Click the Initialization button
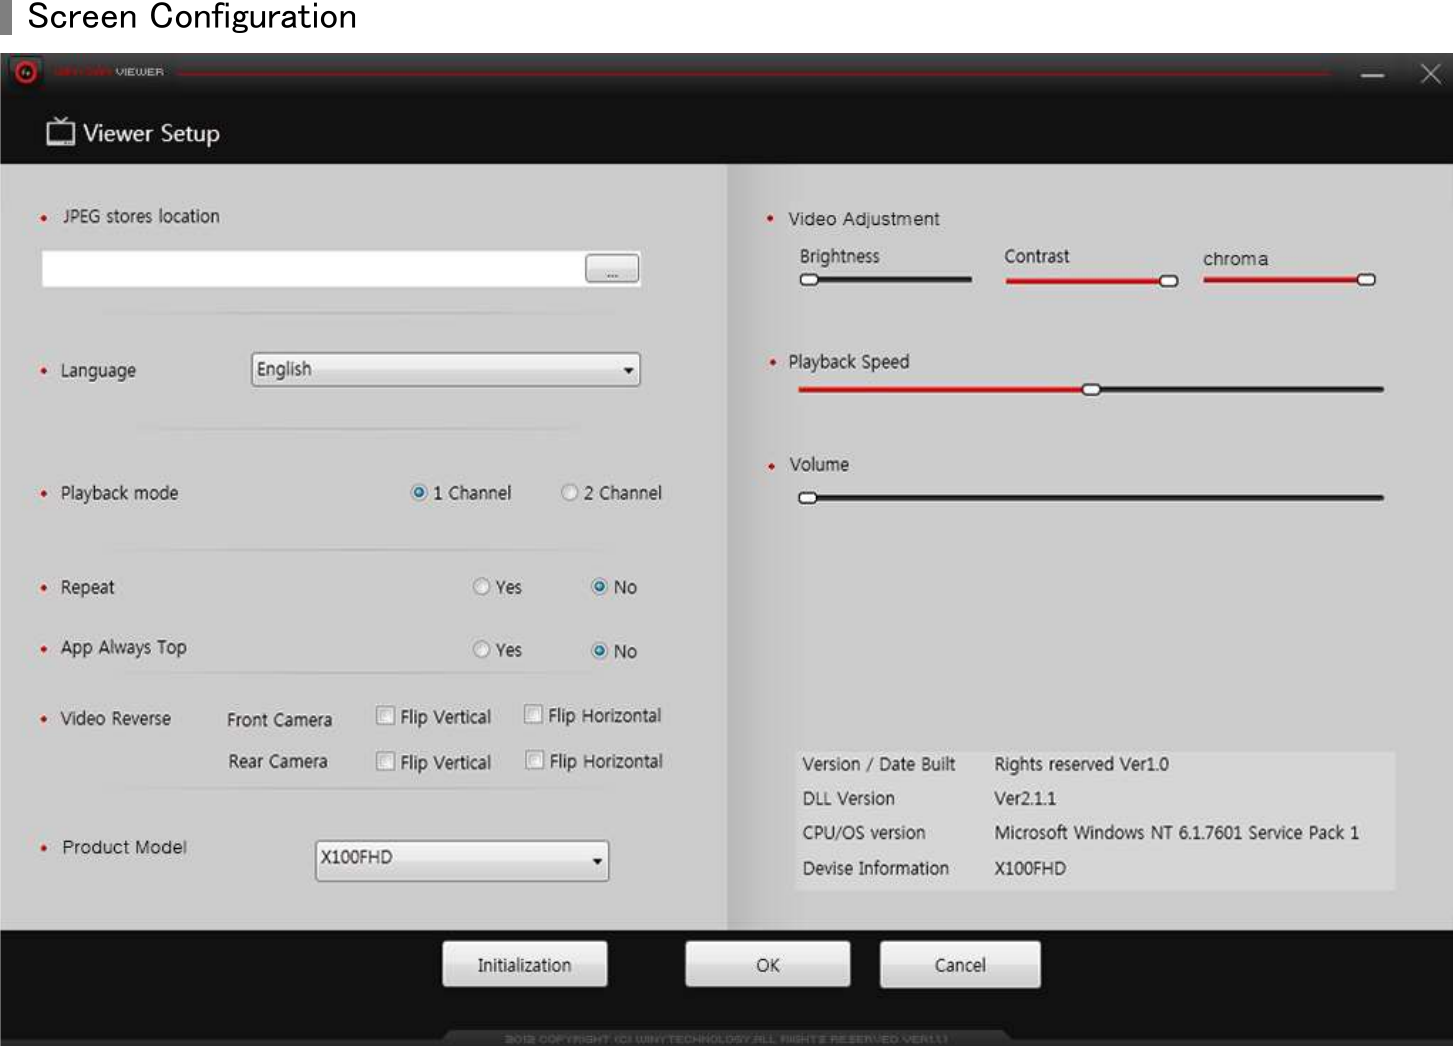 tap(525, 965)
